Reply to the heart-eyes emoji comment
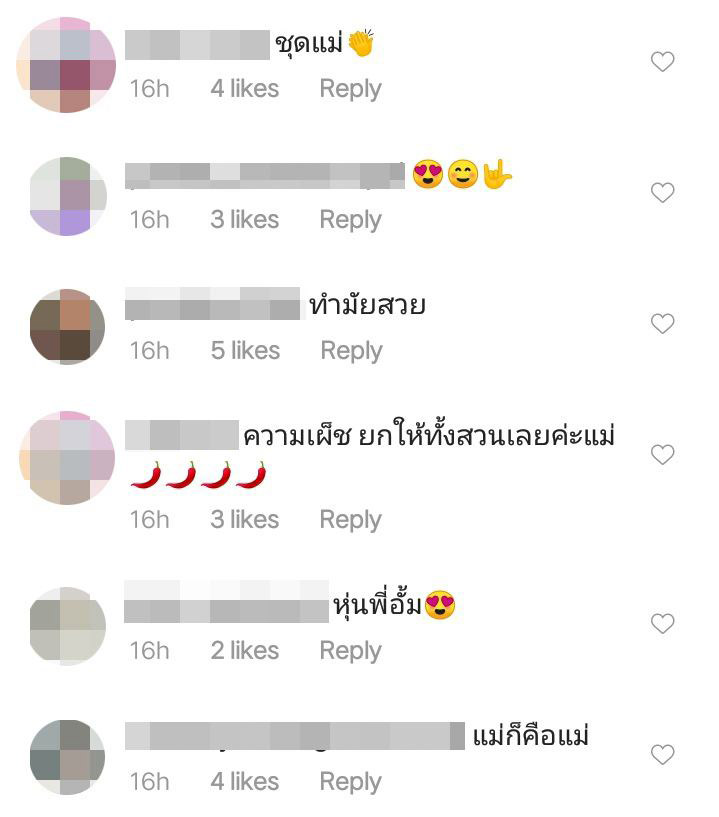Image resolution: width=719 pixels, height=817 pixels. click(350, 220)
